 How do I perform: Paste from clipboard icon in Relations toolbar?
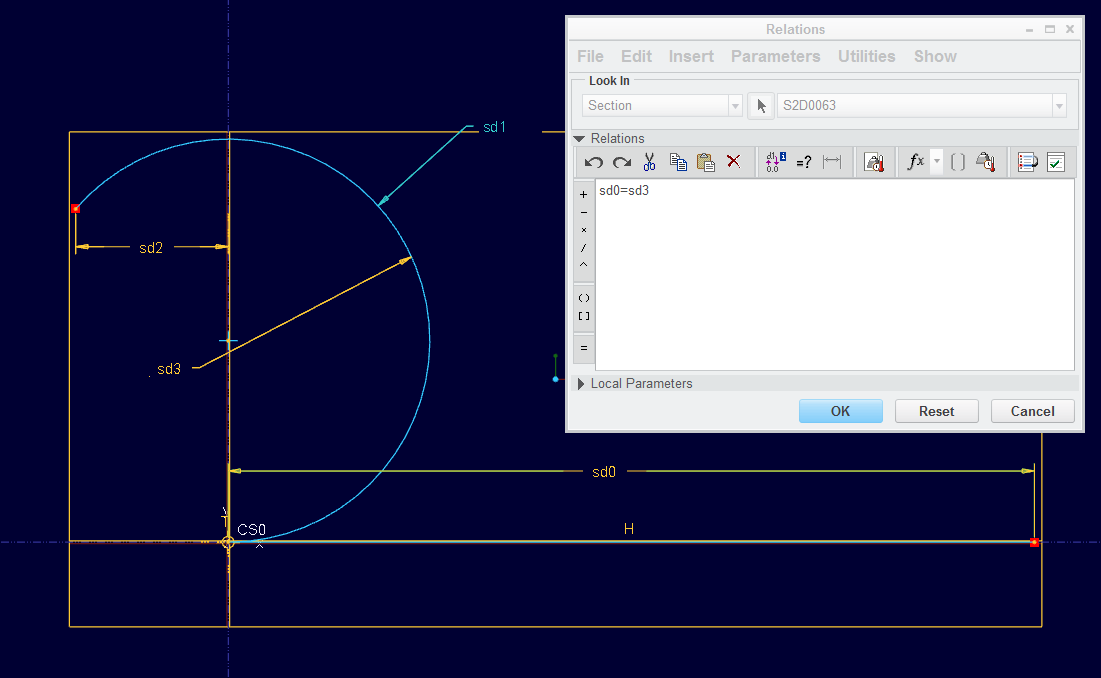(706, 162)
